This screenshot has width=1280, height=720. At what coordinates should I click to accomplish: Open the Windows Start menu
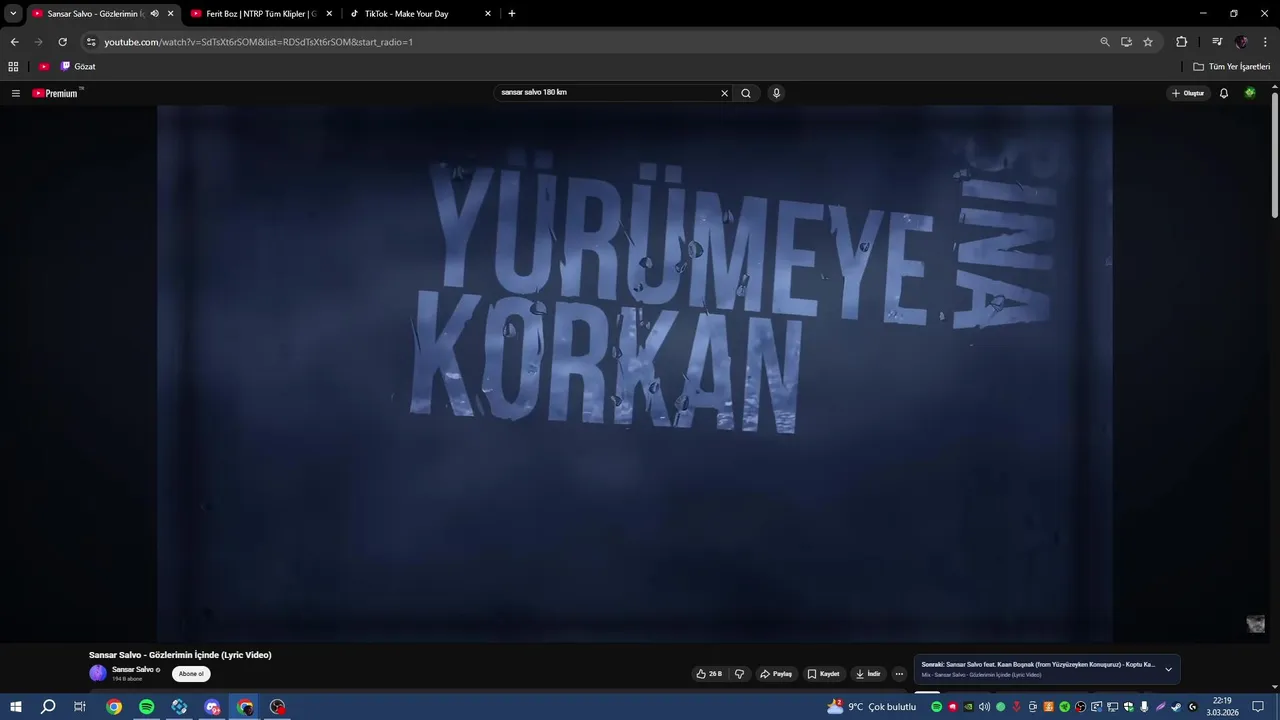(15, 707)
